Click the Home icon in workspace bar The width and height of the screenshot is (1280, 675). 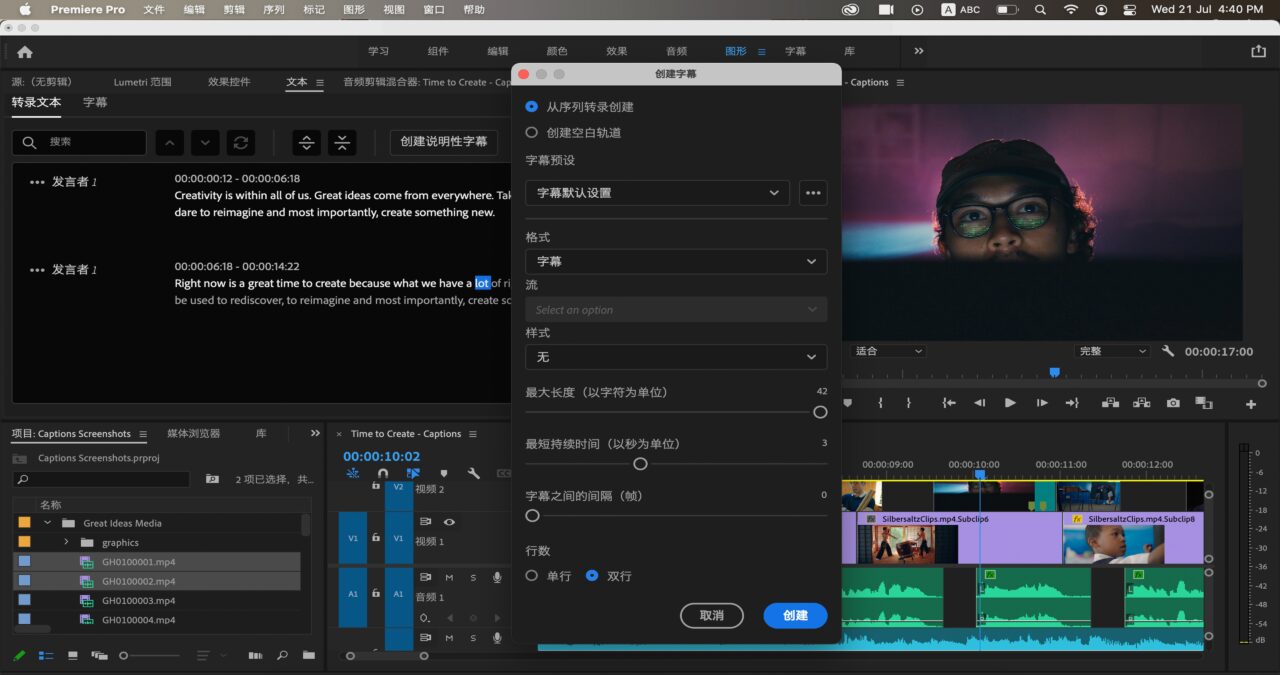pyautogui.click(x=25, y=52)
